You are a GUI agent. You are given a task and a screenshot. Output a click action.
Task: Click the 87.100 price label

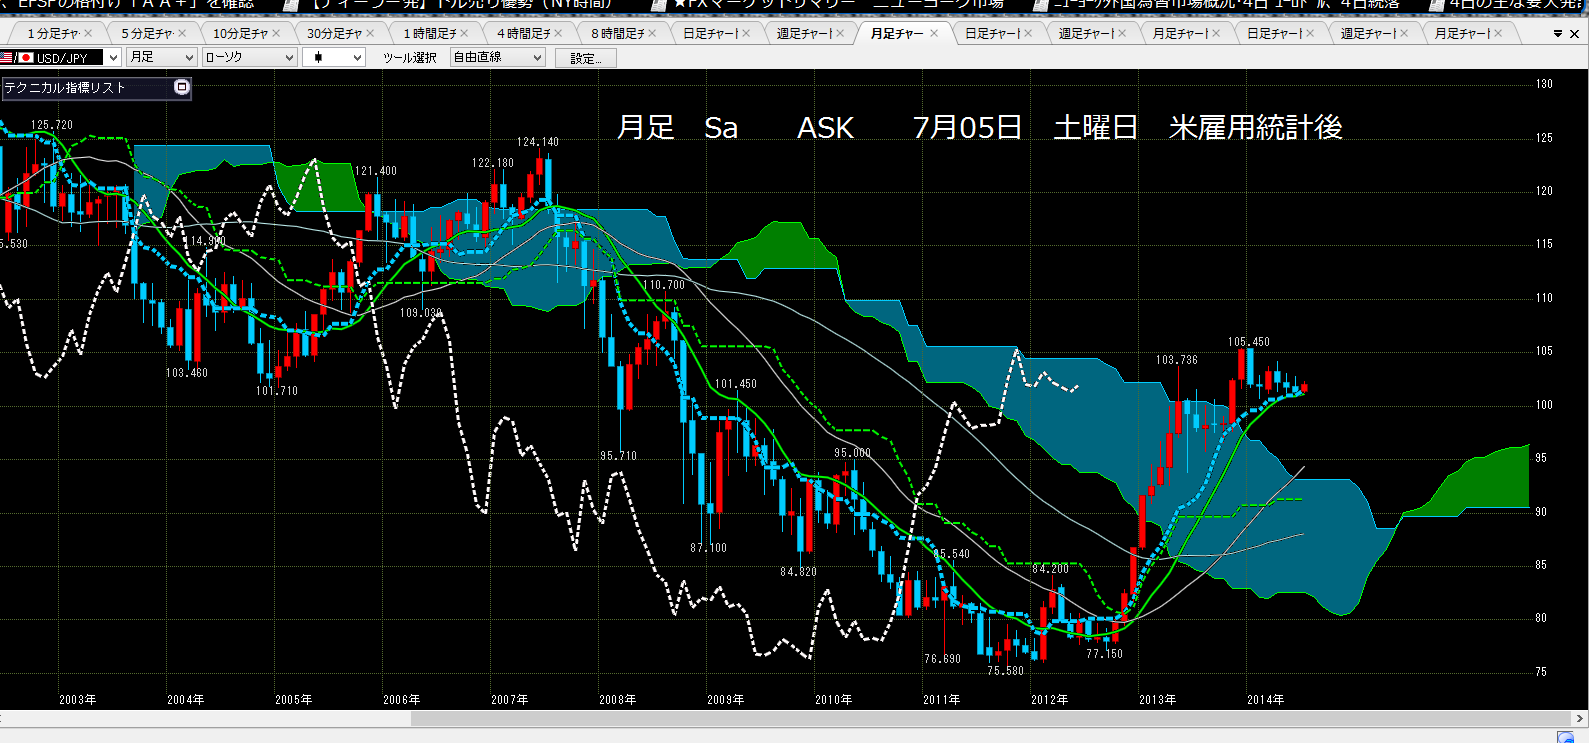pos(709,548)
